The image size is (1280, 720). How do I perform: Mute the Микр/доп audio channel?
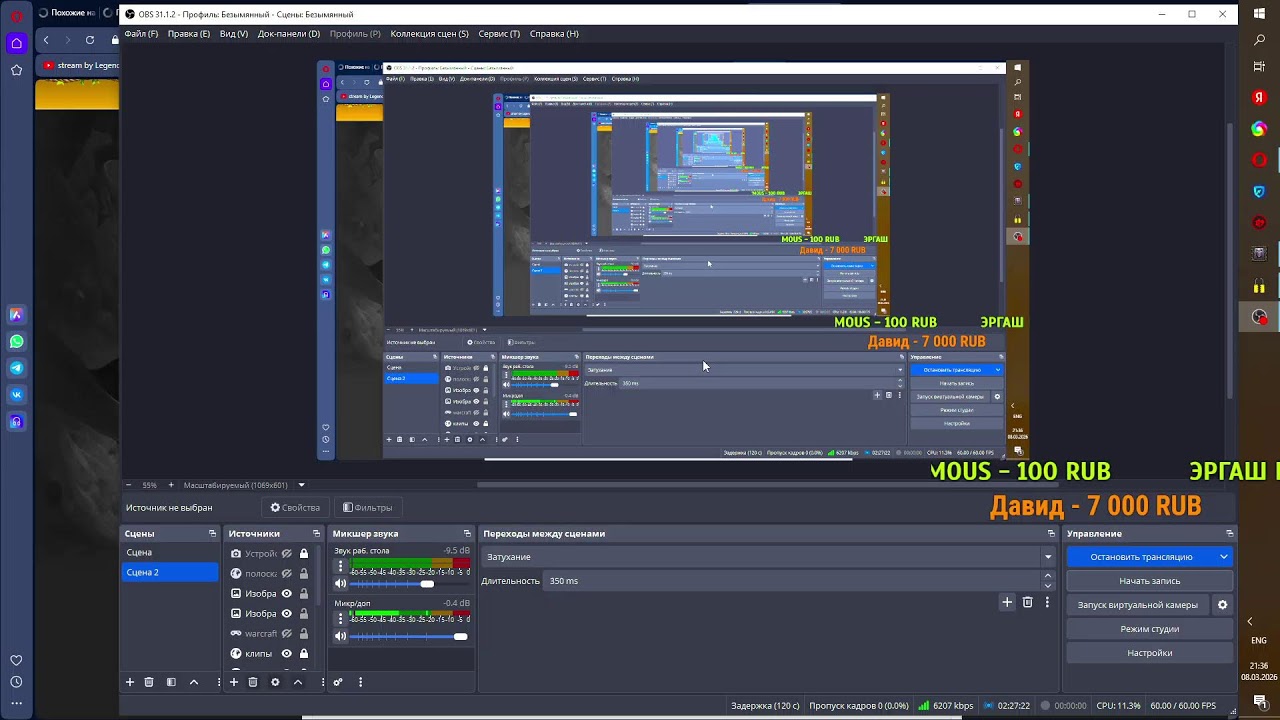(340, 636)
